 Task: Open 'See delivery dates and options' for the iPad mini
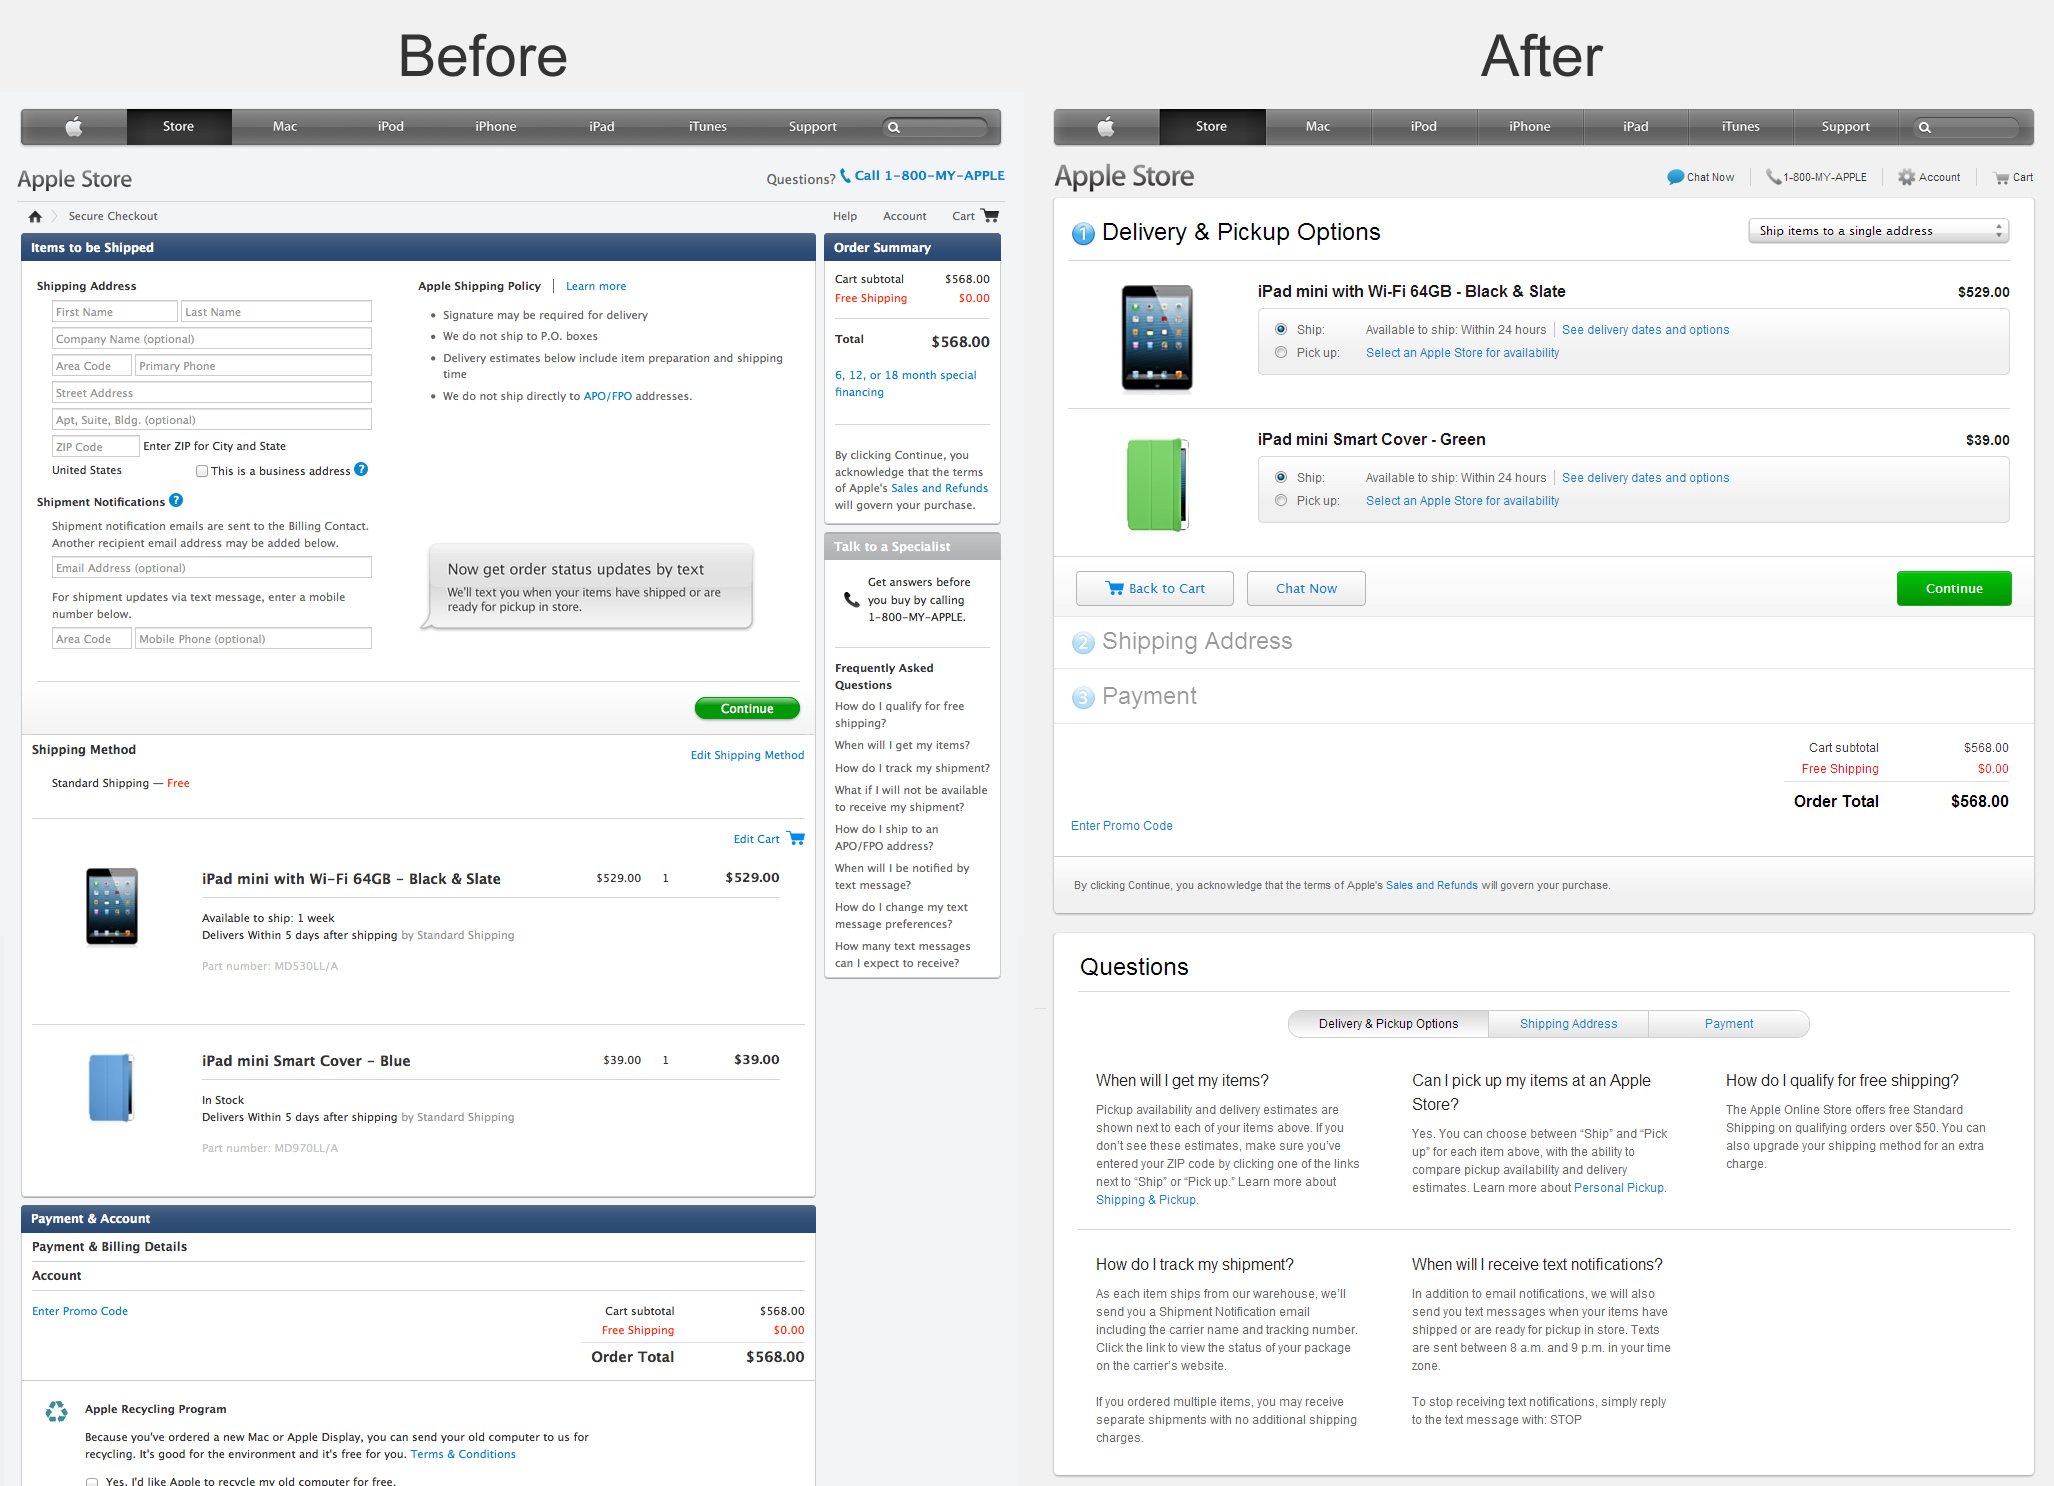point(1645,329)
